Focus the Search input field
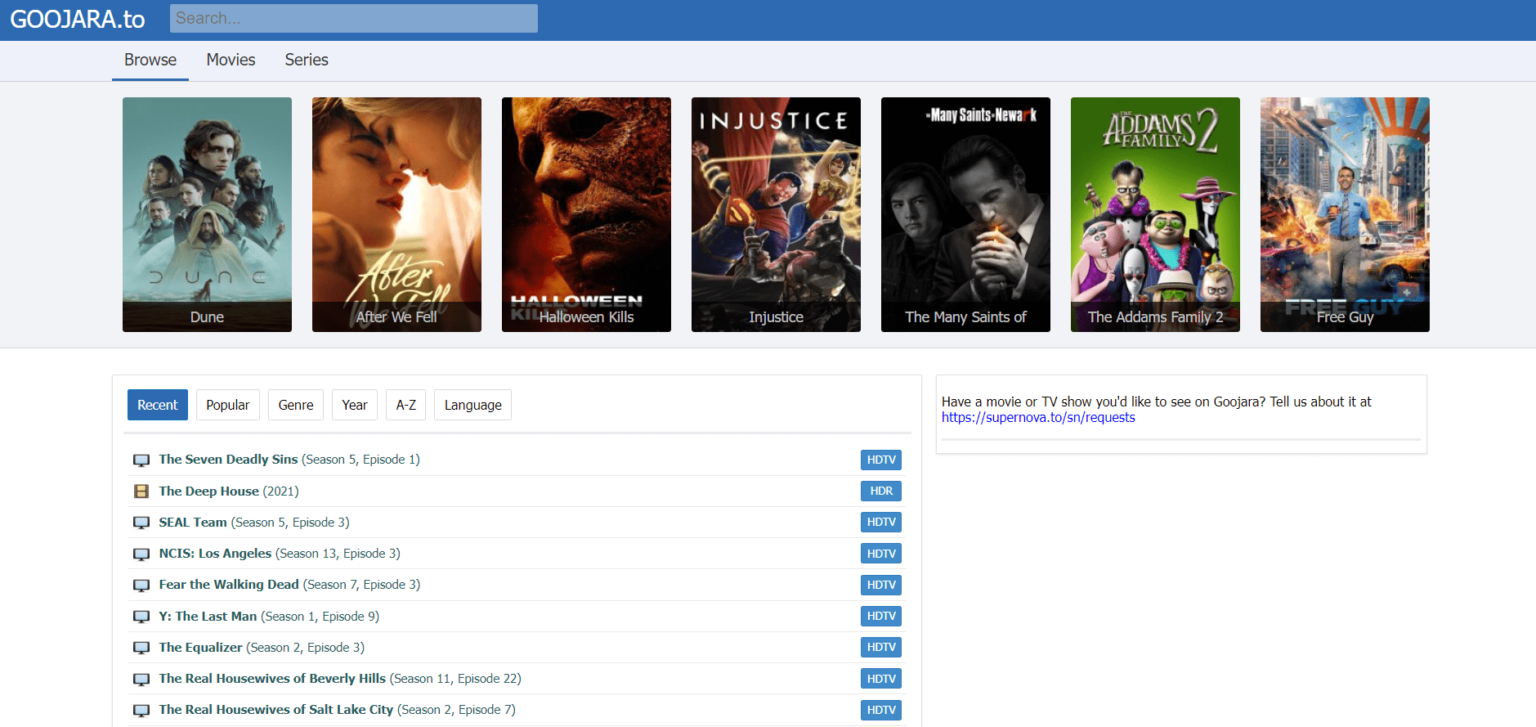 point(354,18)
